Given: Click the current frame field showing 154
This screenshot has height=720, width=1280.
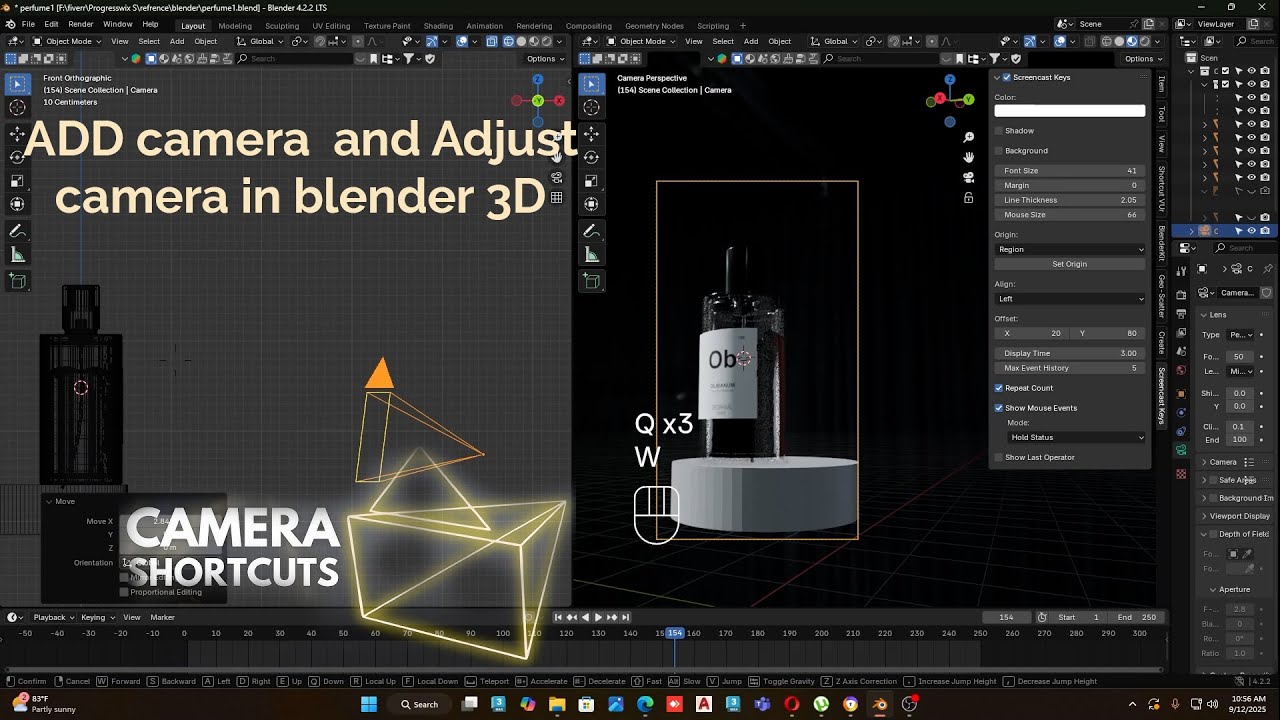Looking at the screenshot, I should (x=1007, y=617).
